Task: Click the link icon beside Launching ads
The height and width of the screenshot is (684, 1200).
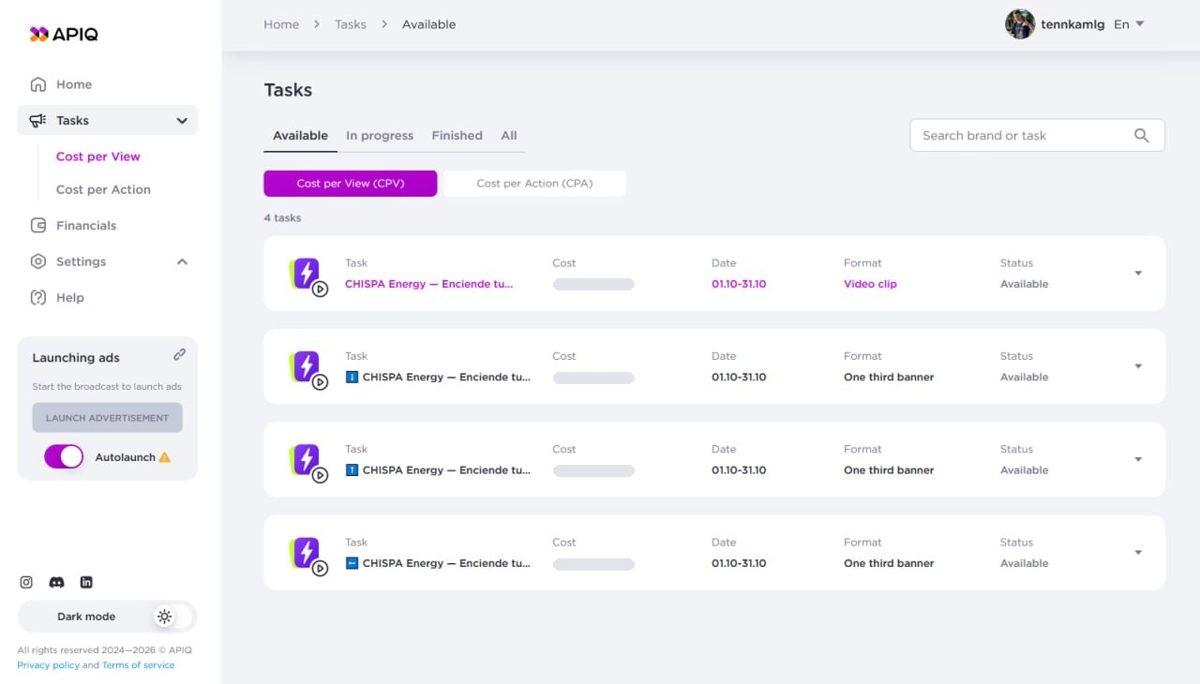Action: tap(179, 354)
